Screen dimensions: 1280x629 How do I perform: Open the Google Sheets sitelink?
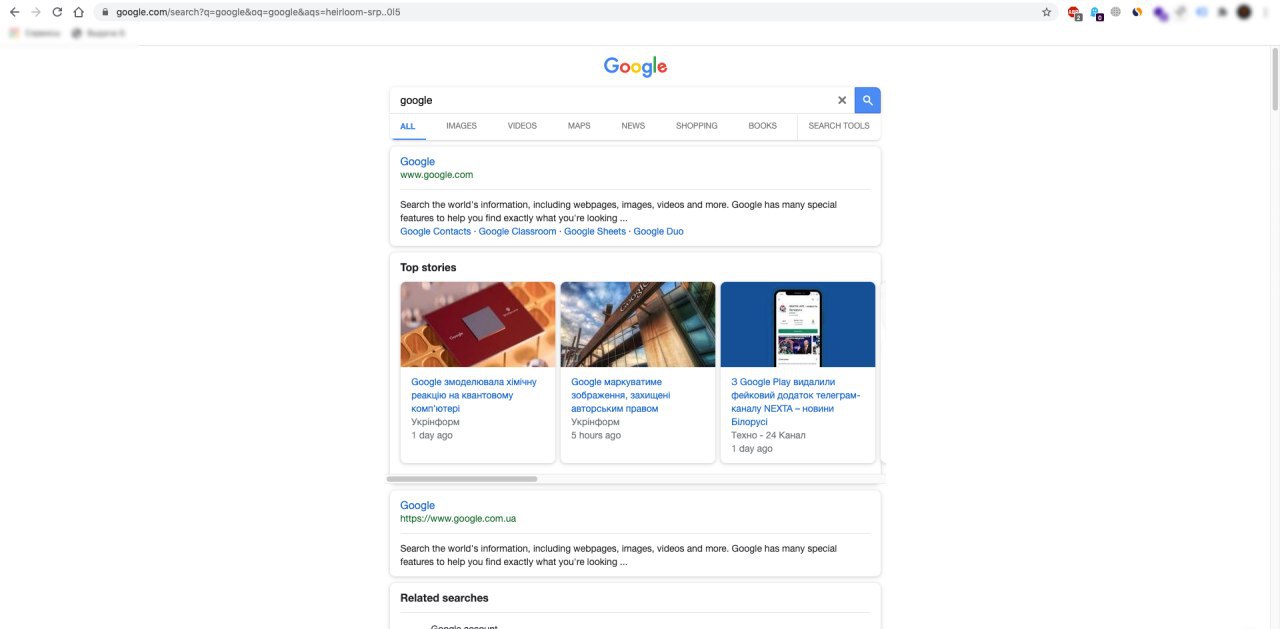click(594, 231)
